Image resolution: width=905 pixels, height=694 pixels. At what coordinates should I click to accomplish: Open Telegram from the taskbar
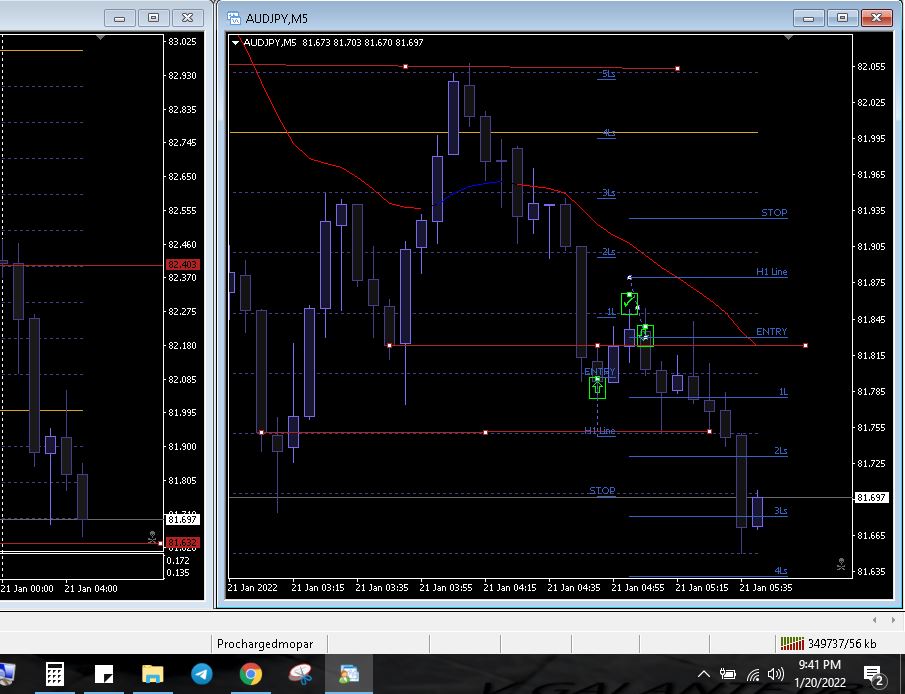201,675
